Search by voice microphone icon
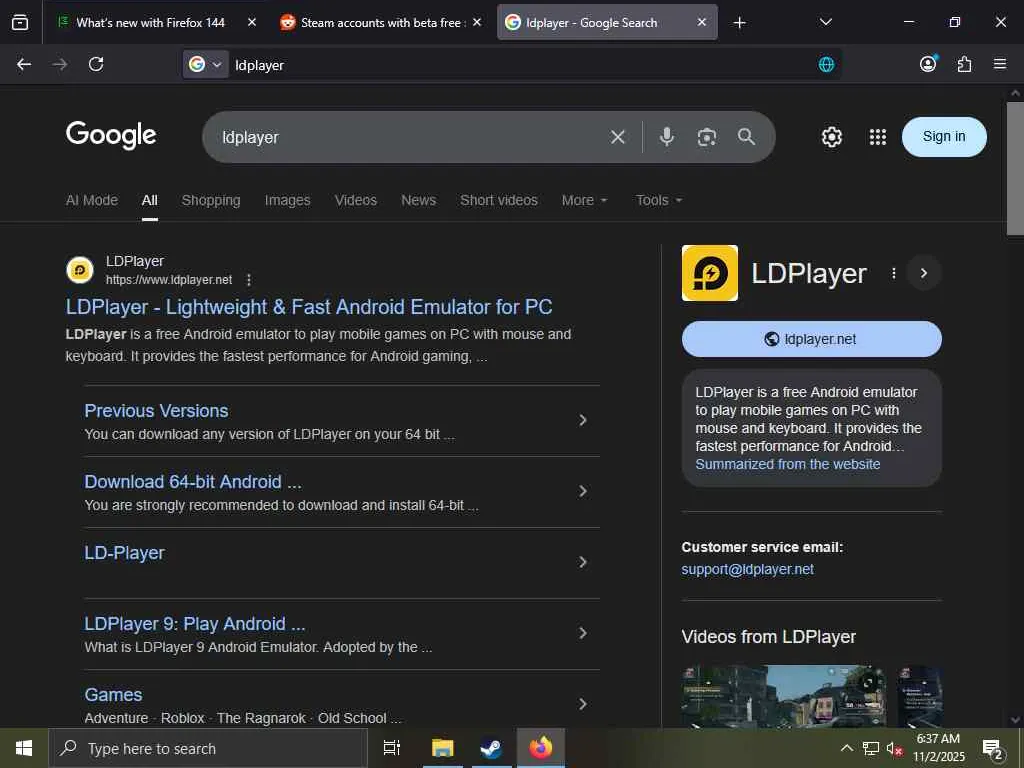Image resolution: width=1024 pixels, height=768 pixels. [x=666, y=136]
